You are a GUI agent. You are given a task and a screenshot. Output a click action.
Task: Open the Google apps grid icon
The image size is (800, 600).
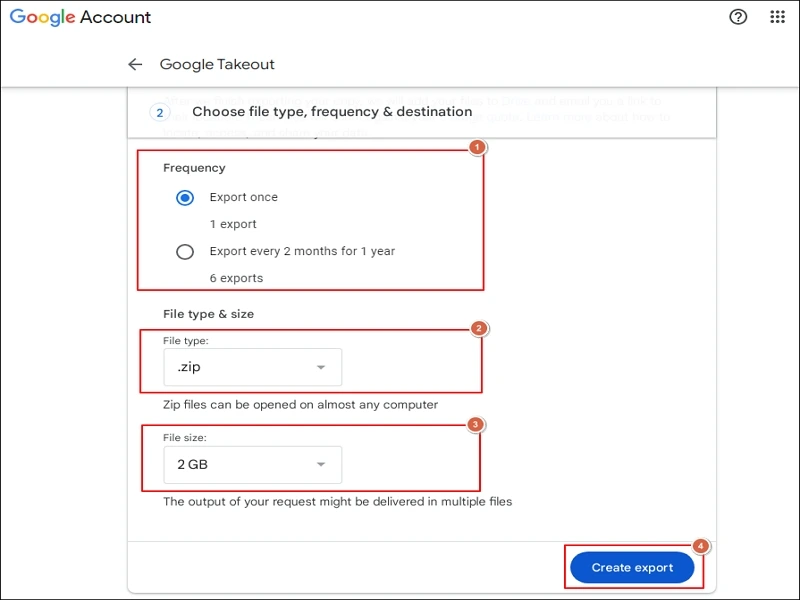[x=777, y=17]
